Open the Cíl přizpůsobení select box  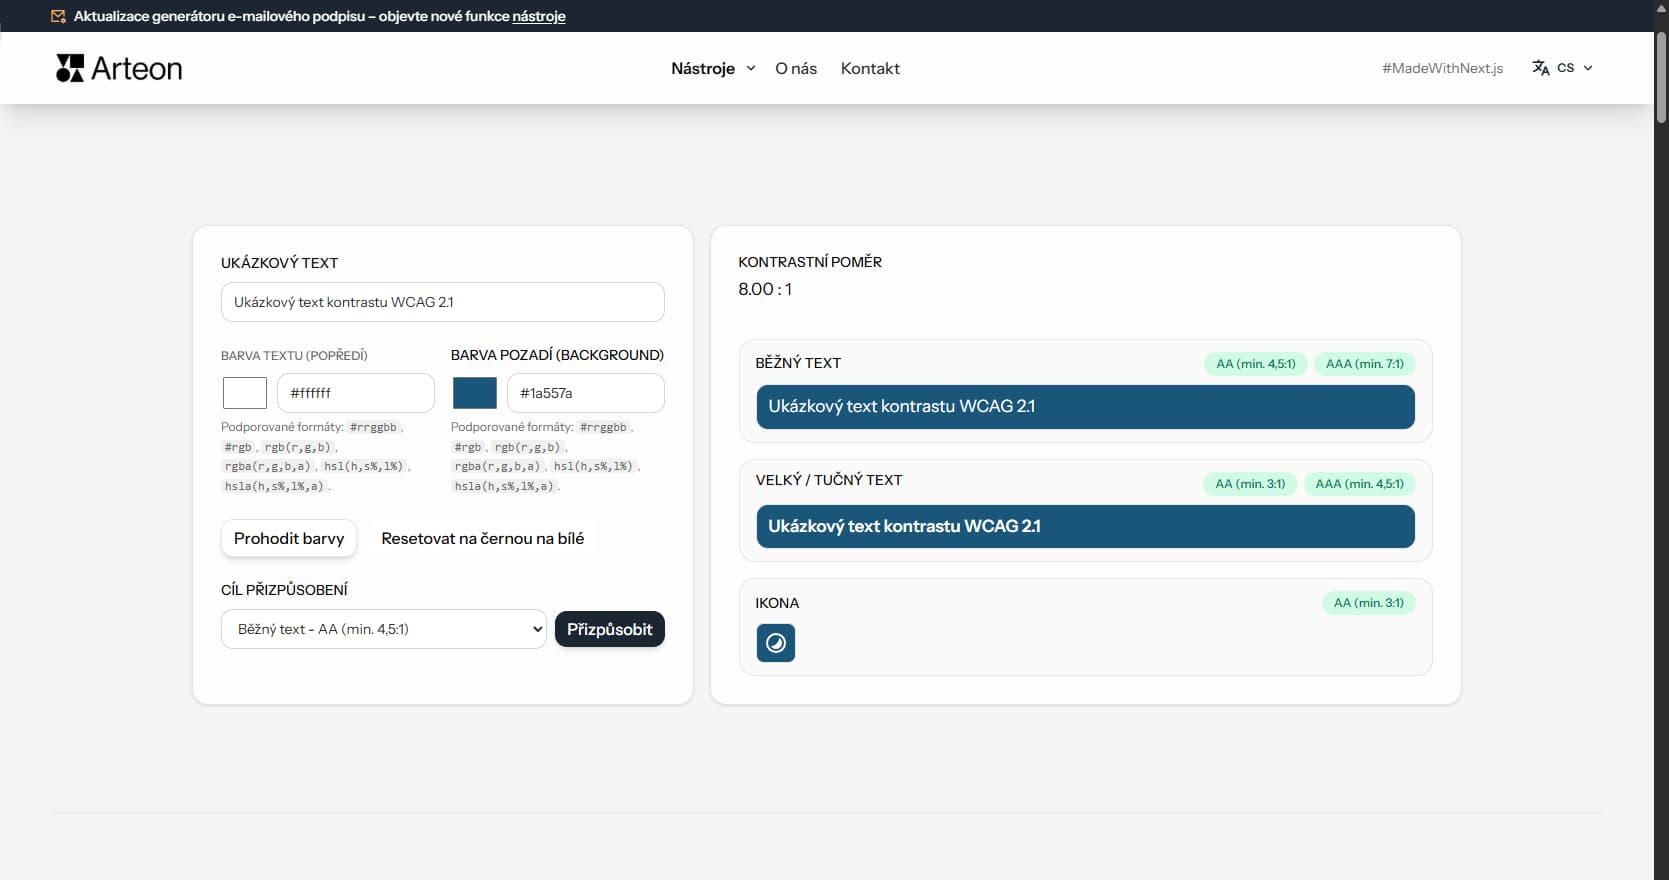point(383,629)
